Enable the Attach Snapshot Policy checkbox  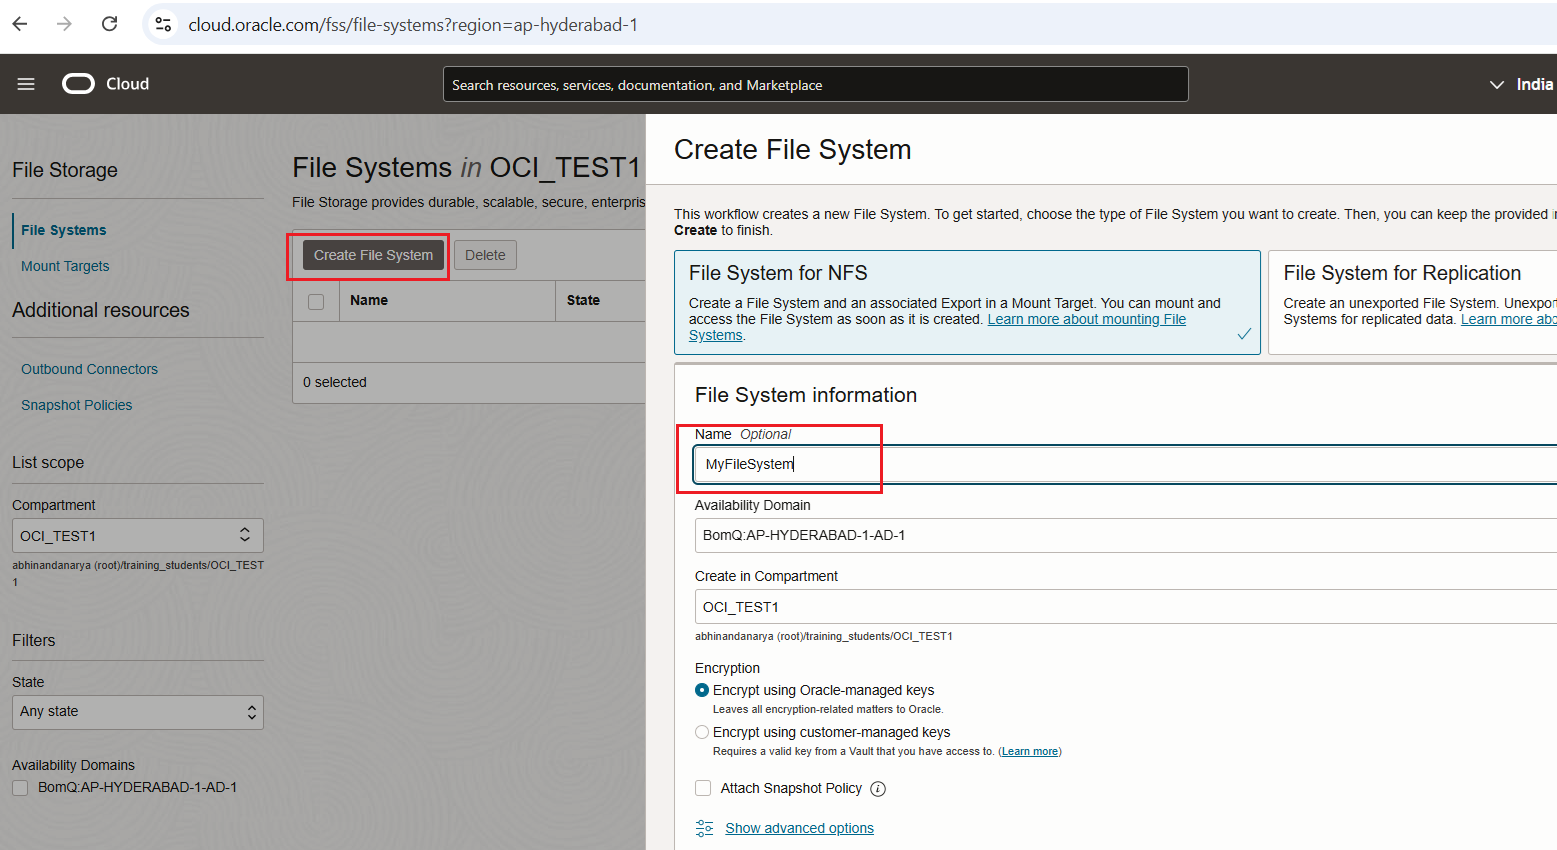click(x=703, y=788)
